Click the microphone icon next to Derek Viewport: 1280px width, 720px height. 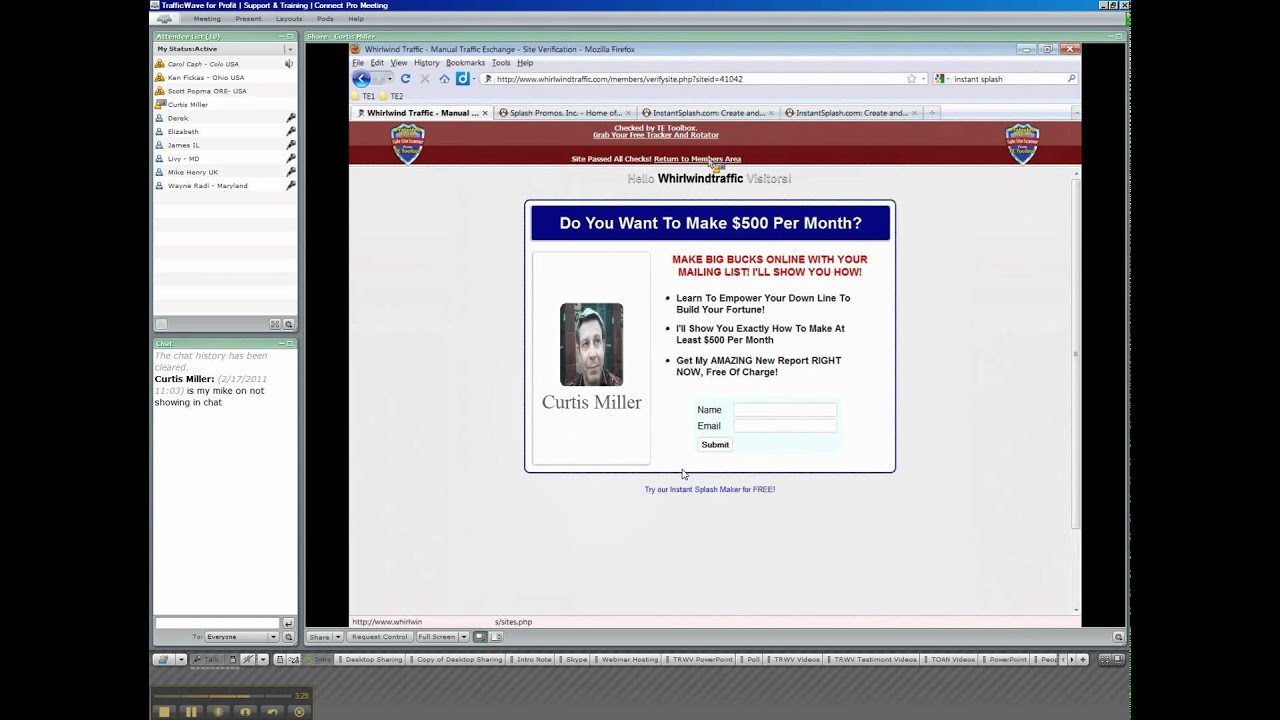tap(291, 118)
